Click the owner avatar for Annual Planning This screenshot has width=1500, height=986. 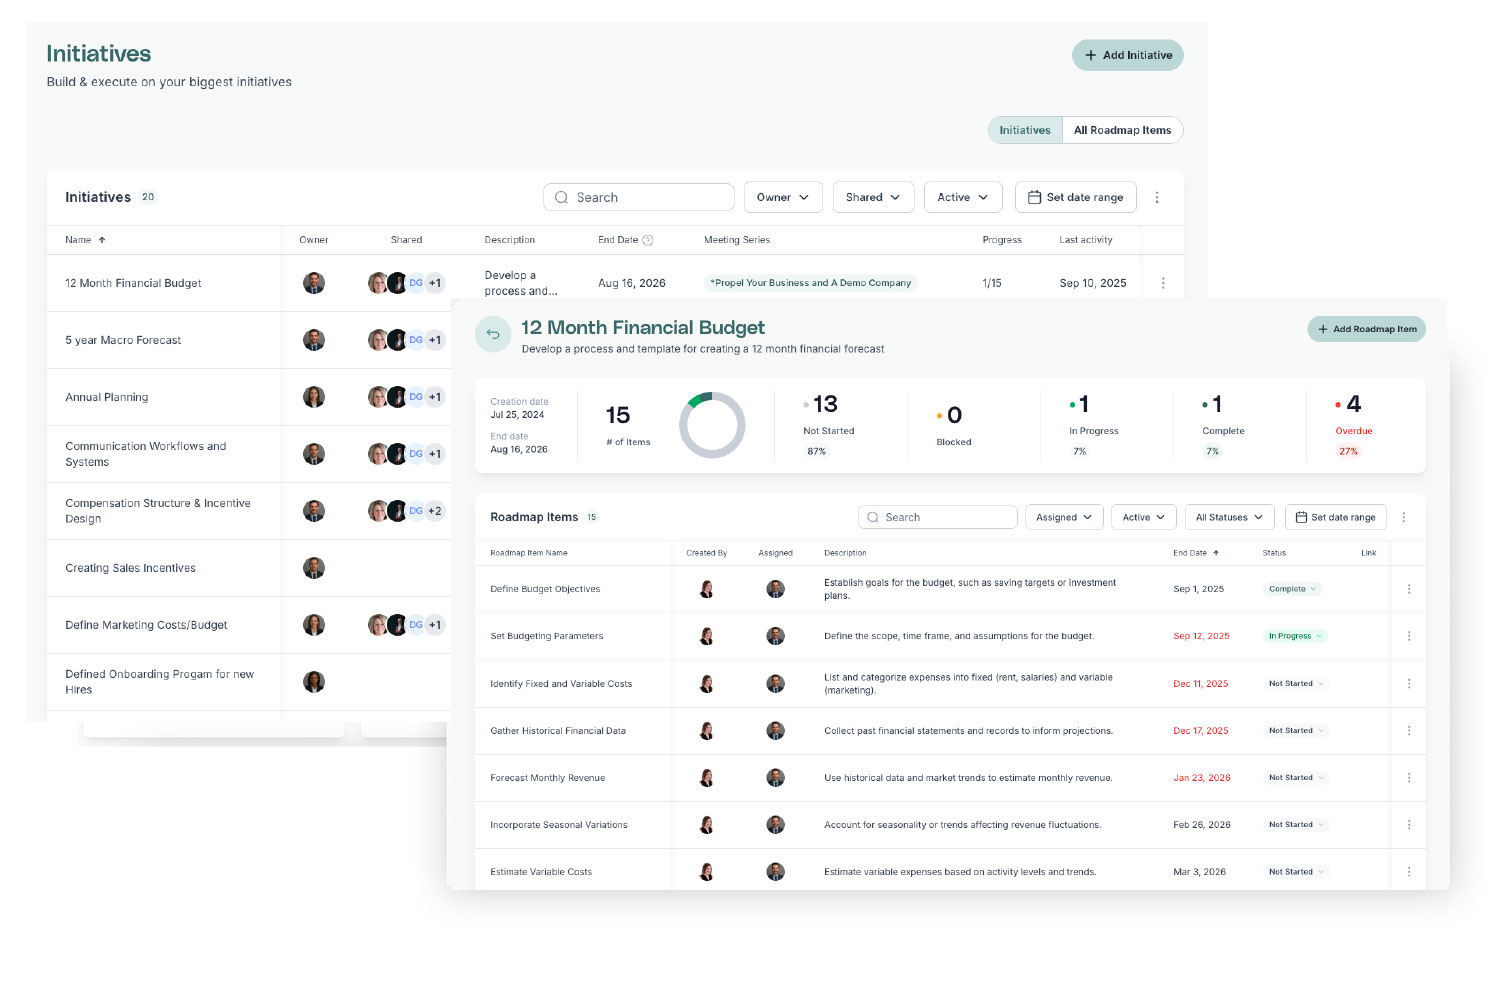coord(314,397)
